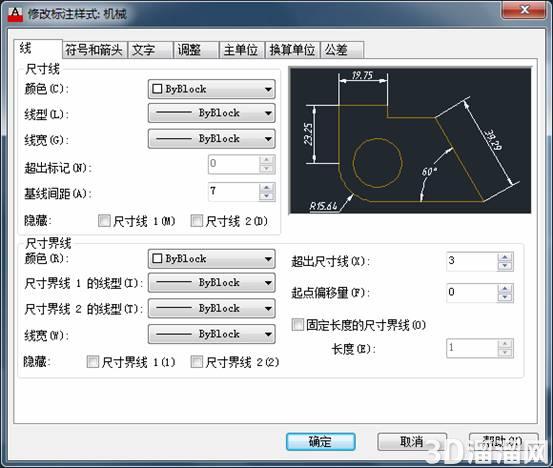Open the 尺寸线 颜色(C) dropdown
Image resolution: width=553 pixels, height=468 pixels.
point(212,89)
